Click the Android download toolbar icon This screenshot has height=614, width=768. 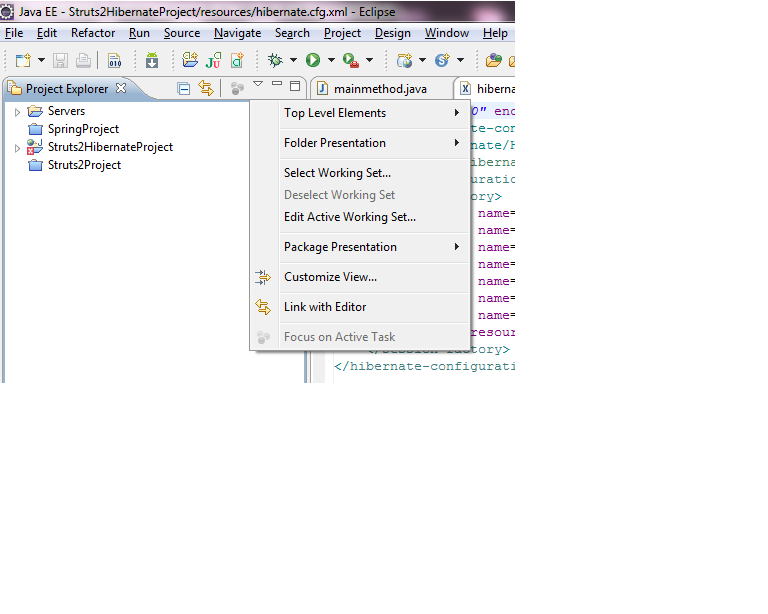(x=152, y=60)
